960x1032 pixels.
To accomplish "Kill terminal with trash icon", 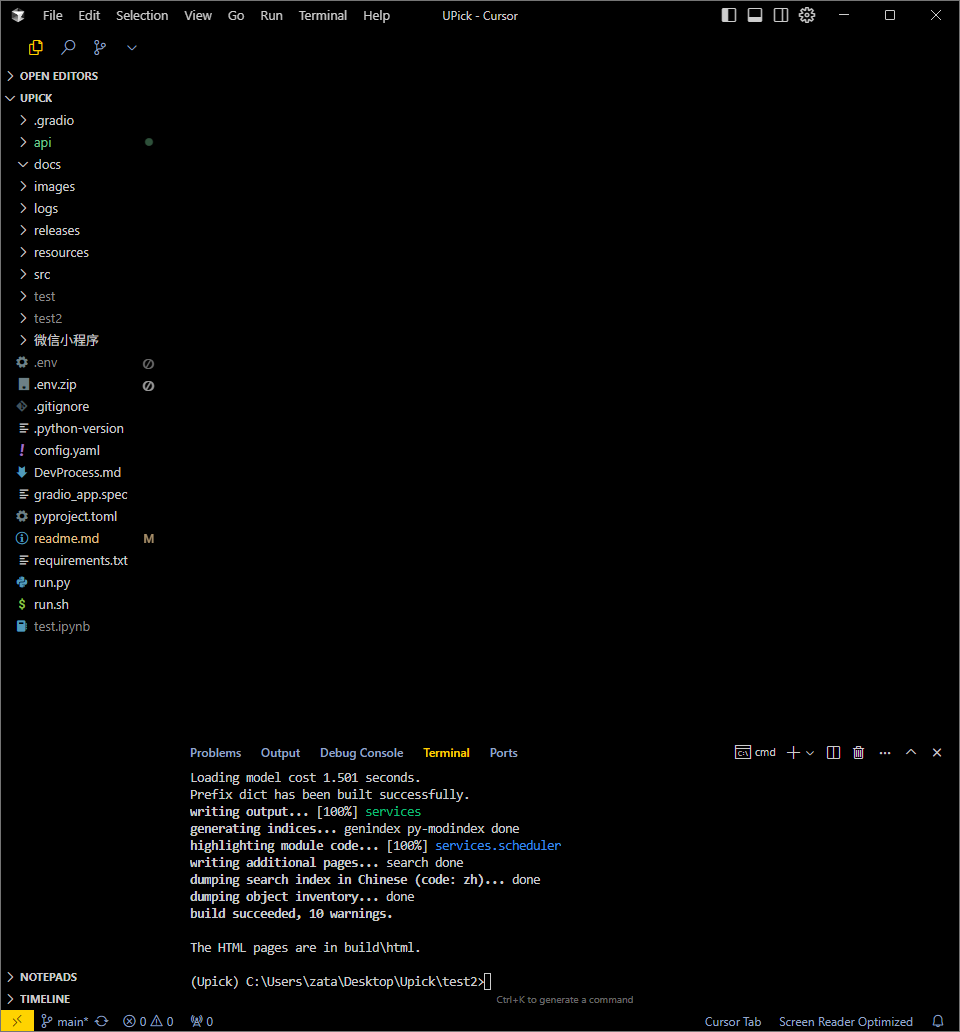I will (859, 752).
